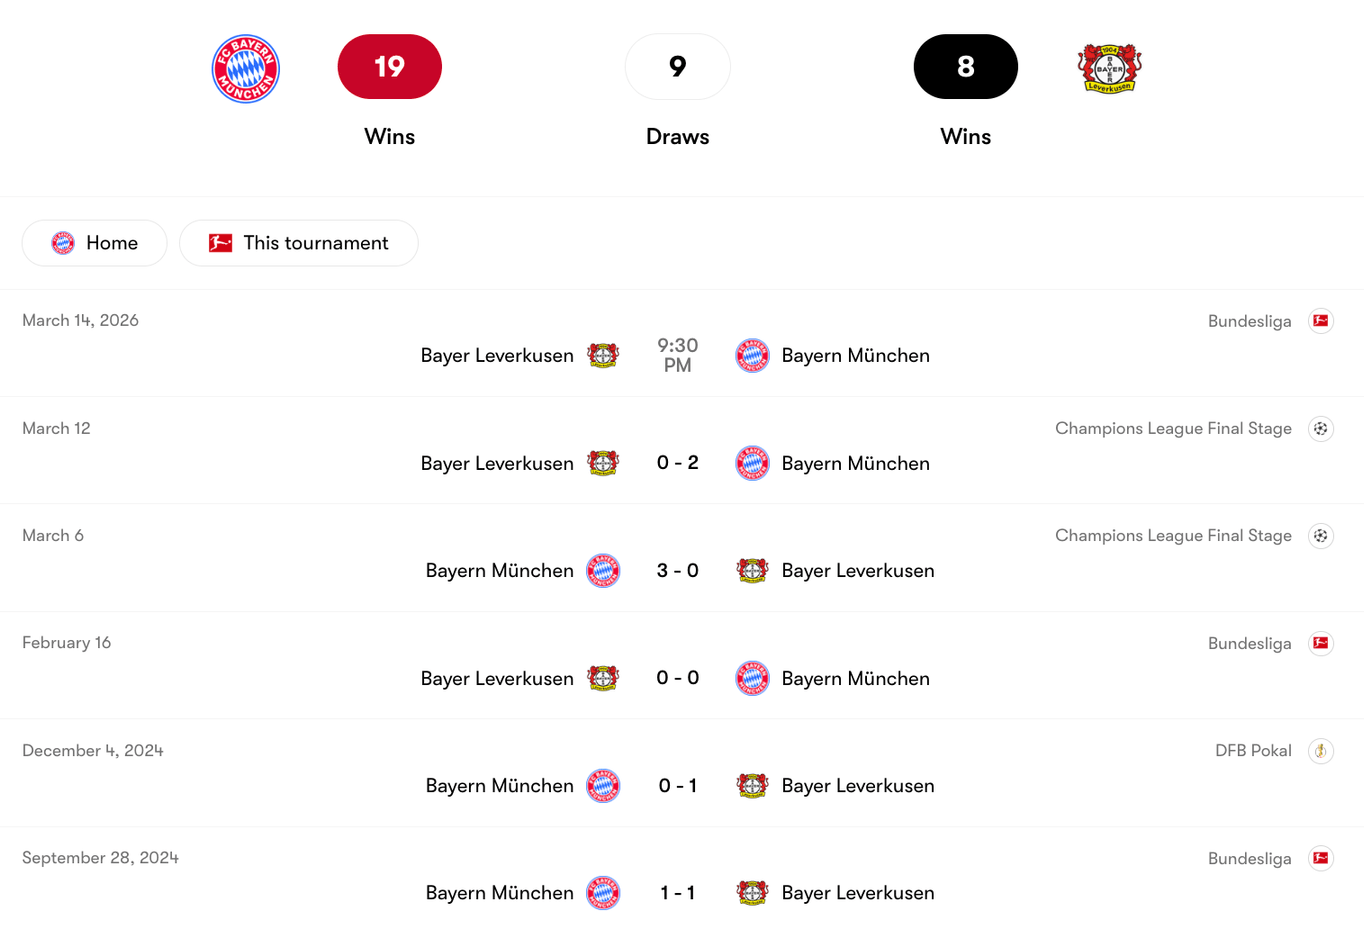This screenshot has width=1364, height=929.
Task: Enable the This tournament filter
Action: pos(298,242)
